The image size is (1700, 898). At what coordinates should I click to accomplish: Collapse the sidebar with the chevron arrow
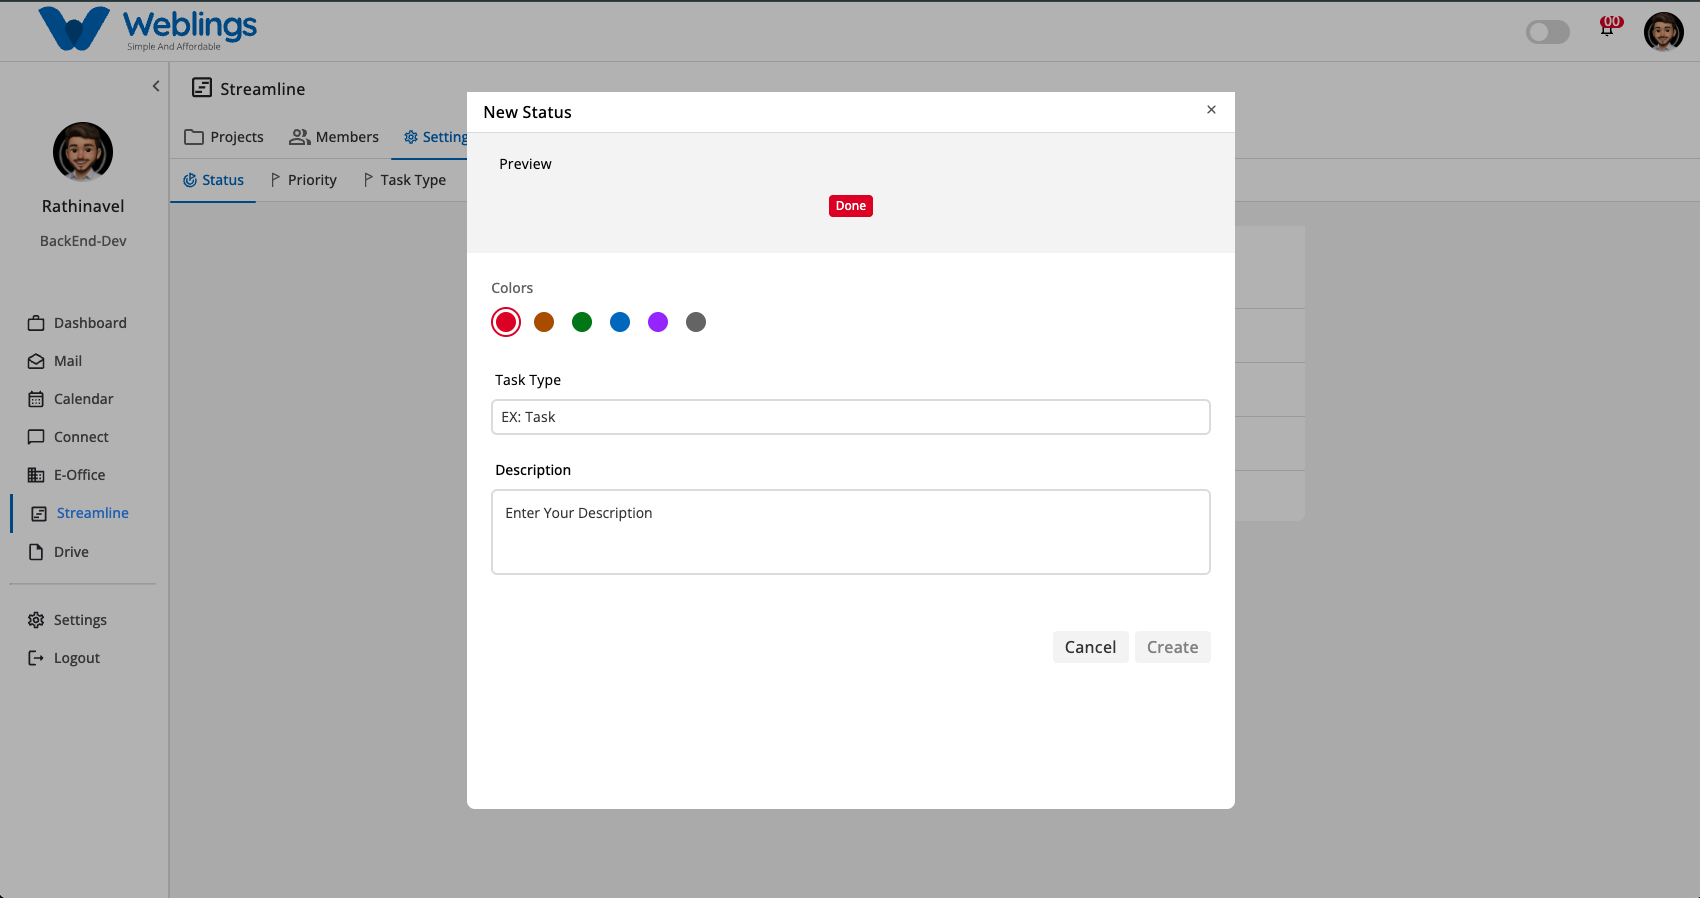(x=156, y=86)
